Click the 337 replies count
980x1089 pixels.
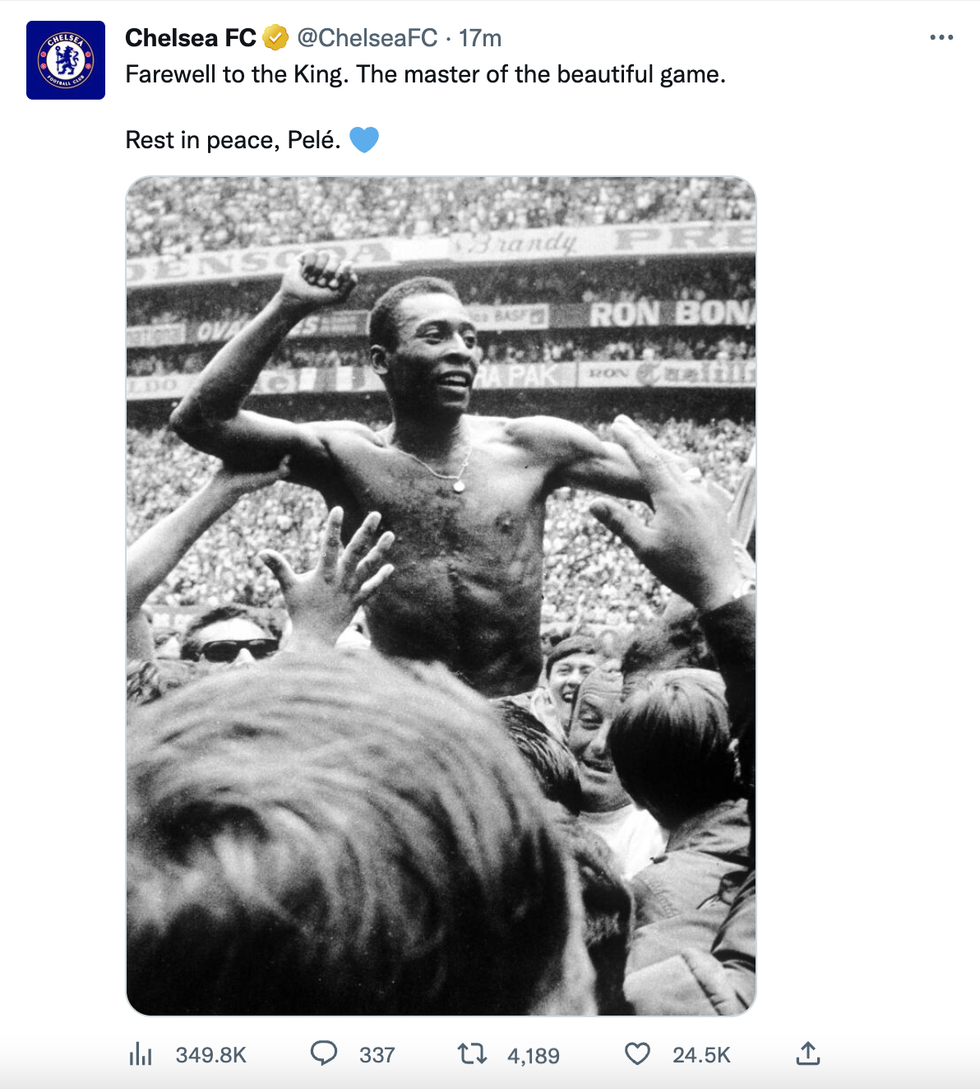(377, 1054)
